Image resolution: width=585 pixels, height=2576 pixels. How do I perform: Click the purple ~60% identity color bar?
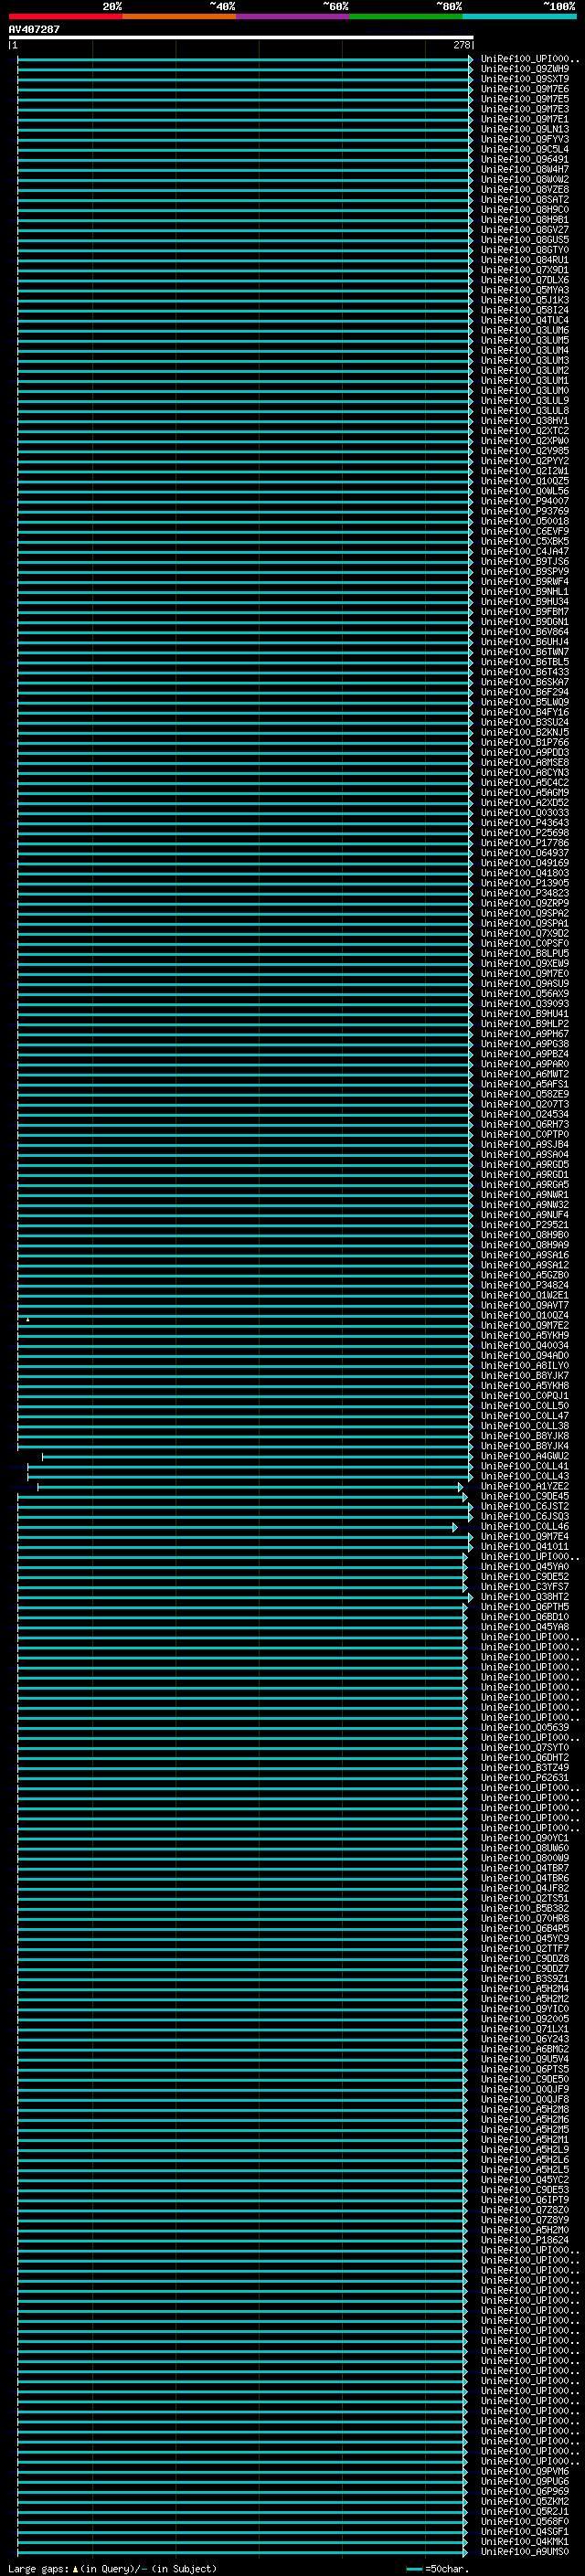point(292,16)
